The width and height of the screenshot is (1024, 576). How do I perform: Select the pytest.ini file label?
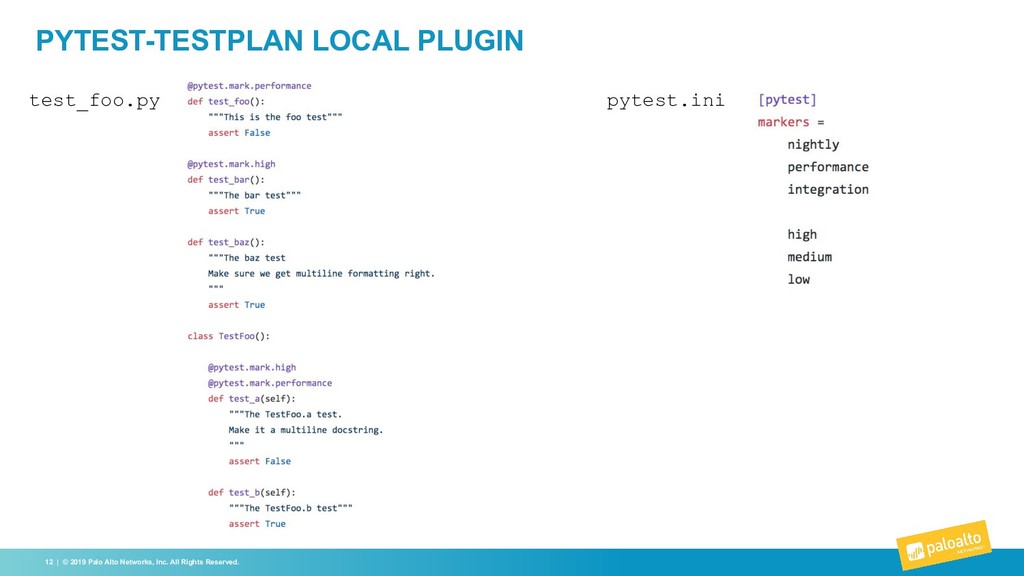pyautogui.click(x=665, y=100)
